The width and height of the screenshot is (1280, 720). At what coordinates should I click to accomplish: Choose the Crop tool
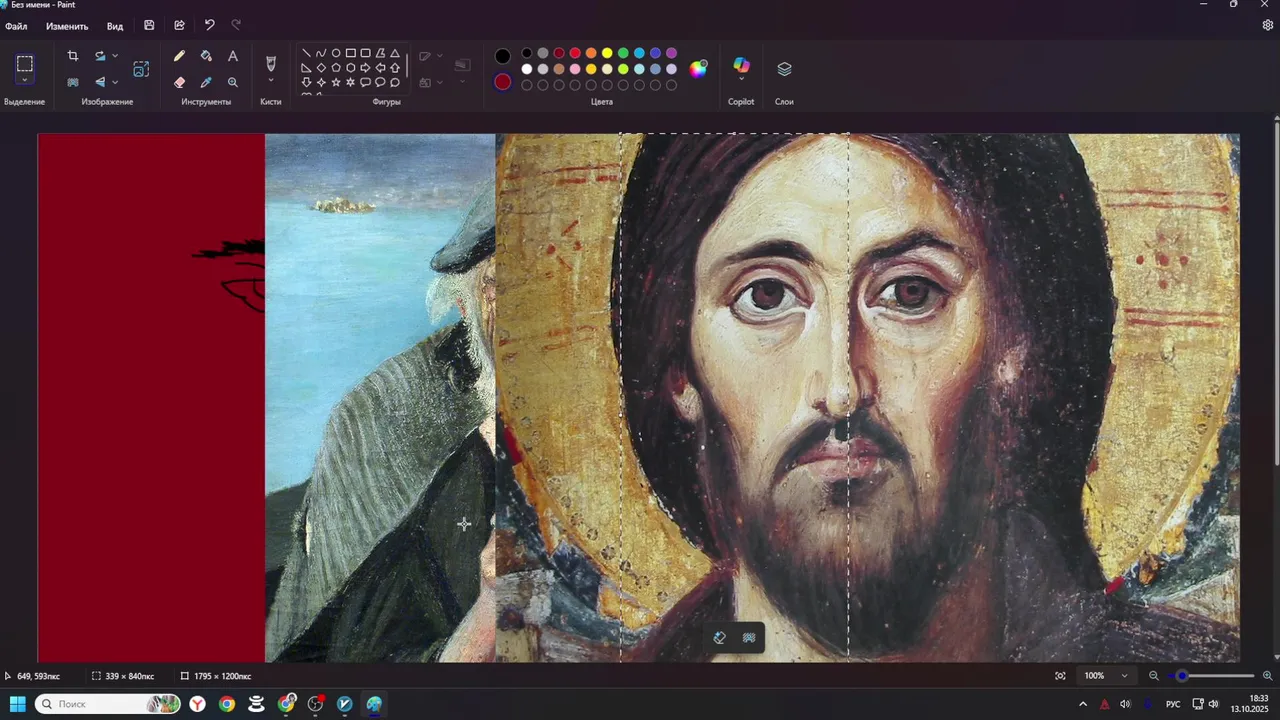(x=73, y=56)
